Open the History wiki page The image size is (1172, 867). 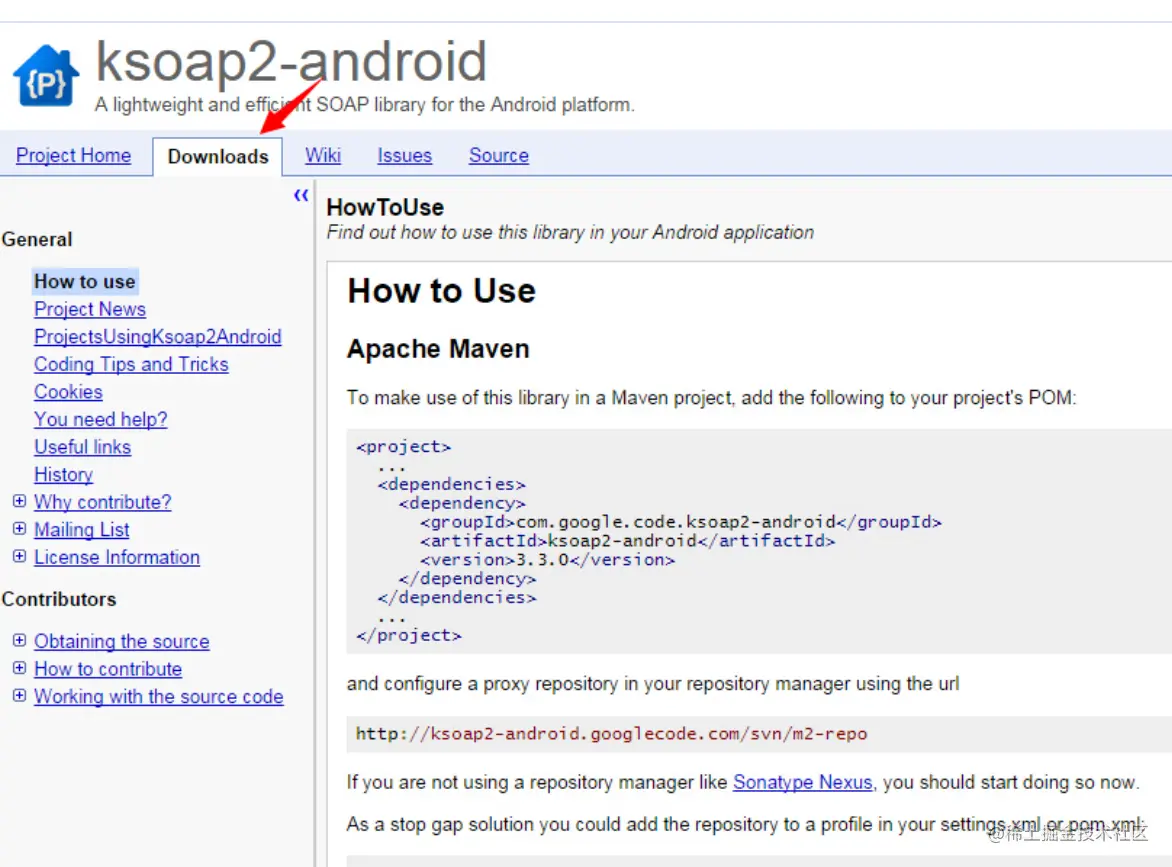coord(64,475)
